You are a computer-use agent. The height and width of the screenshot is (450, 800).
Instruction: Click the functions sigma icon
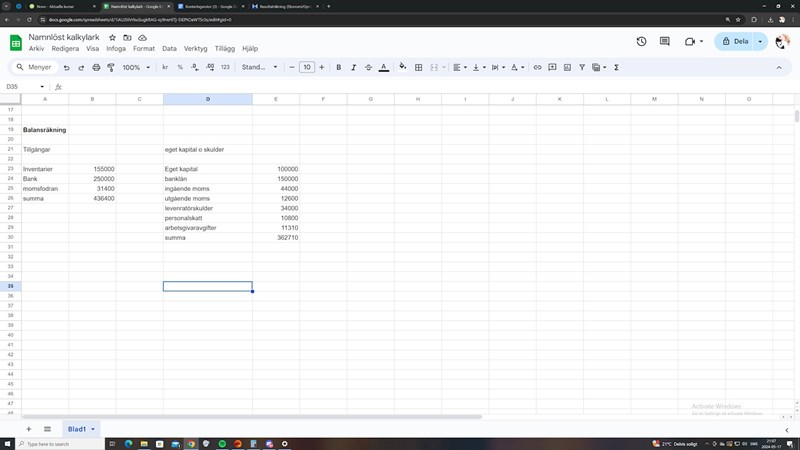coord(616,68)
